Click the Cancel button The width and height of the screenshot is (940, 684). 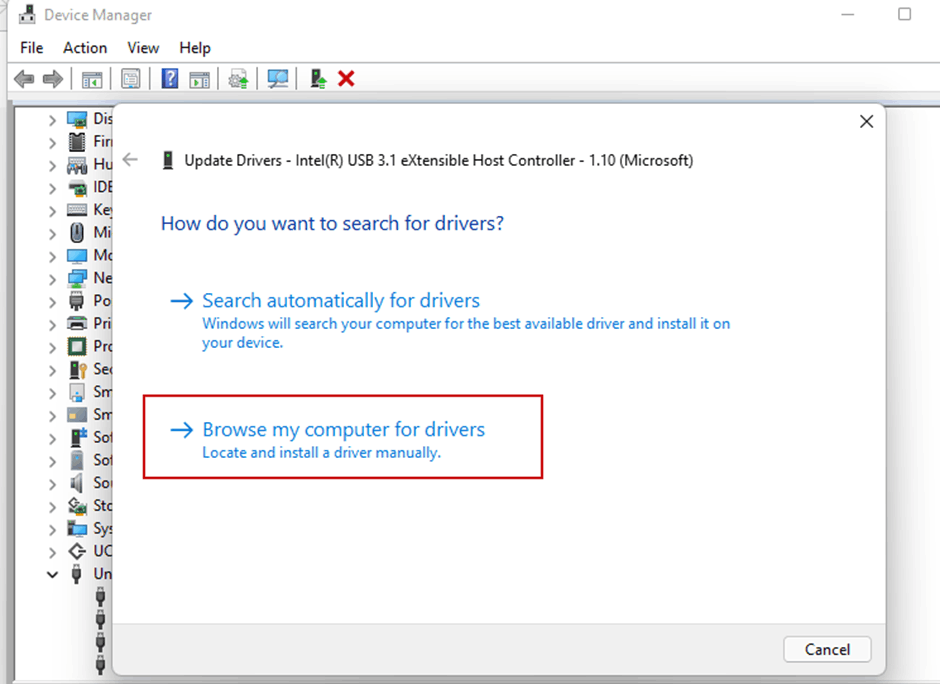click(827, 649)
